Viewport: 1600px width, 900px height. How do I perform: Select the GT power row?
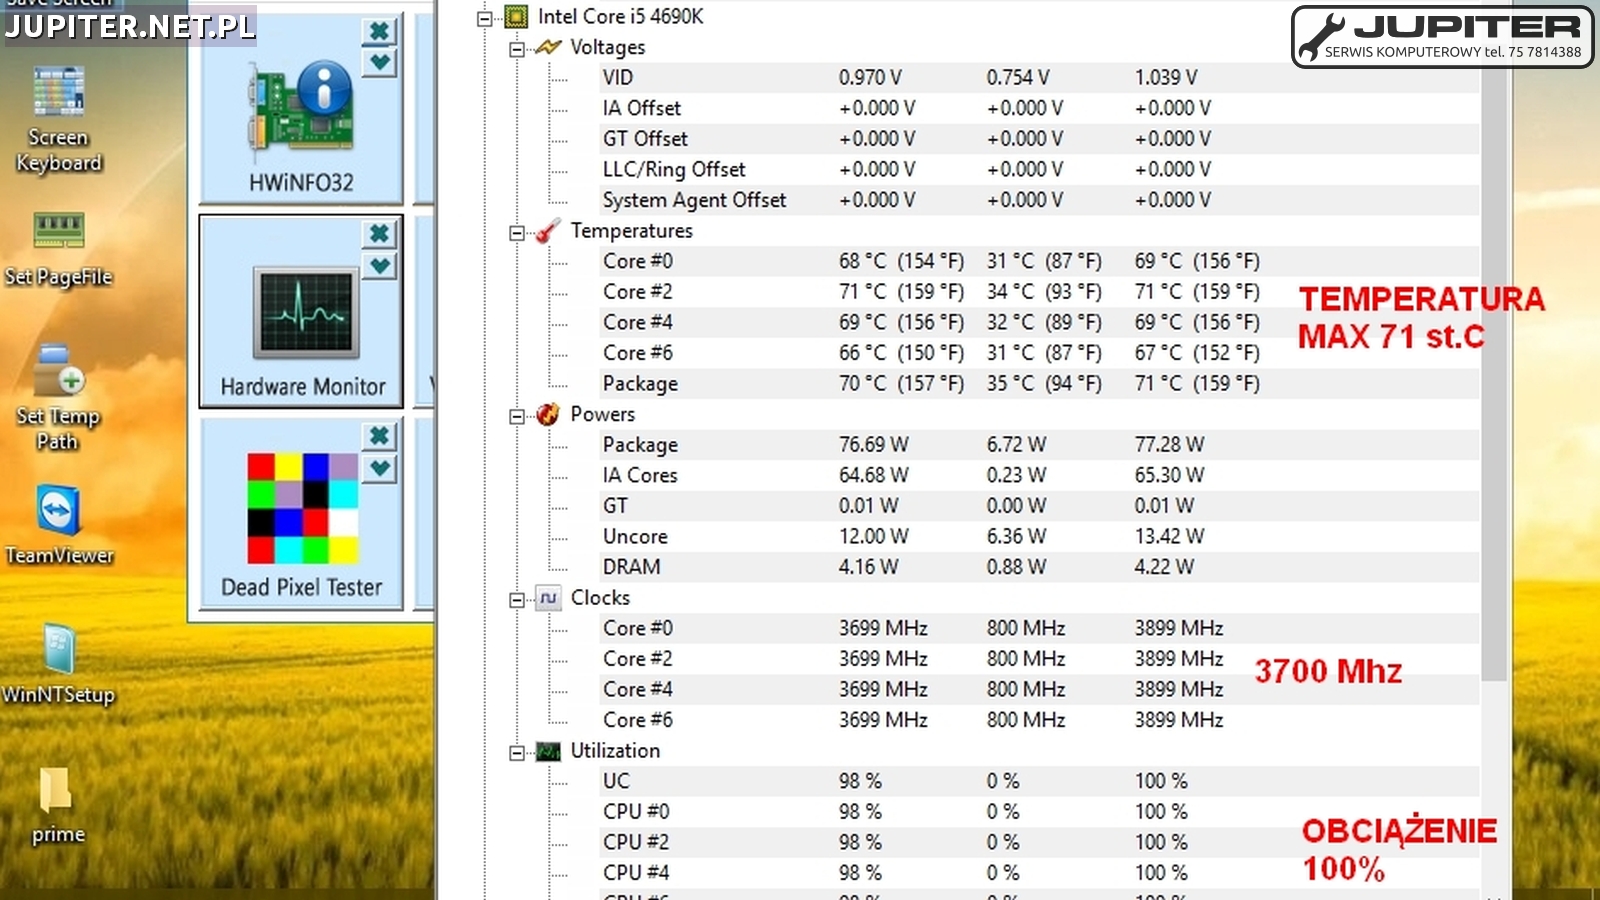[1039, 506]
